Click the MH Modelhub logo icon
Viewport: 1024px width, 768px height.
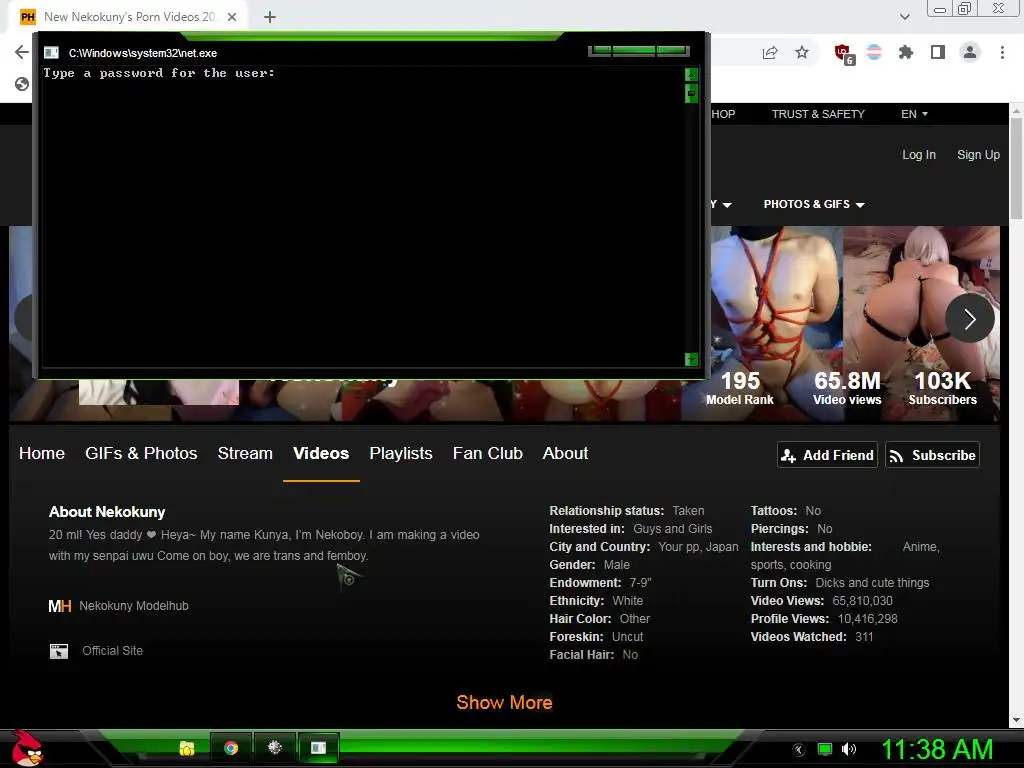pos(59,606)
